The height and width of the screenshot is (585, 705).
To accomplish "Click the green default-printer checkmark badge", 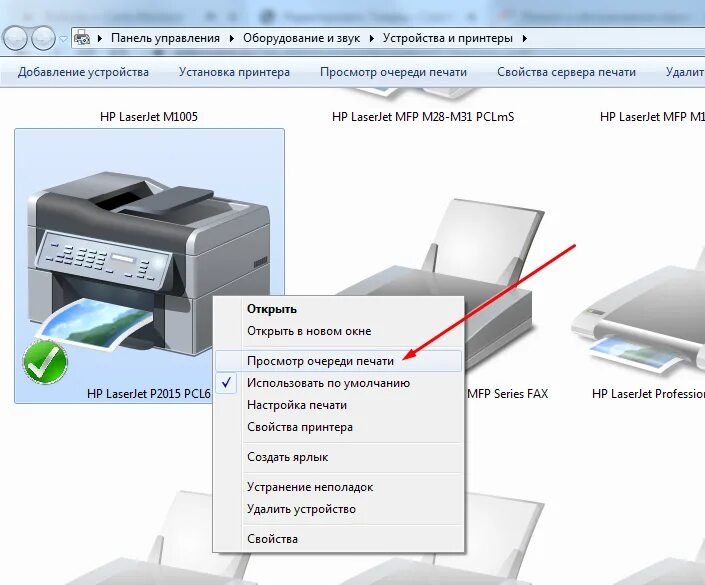I will (x=45, y=362).
